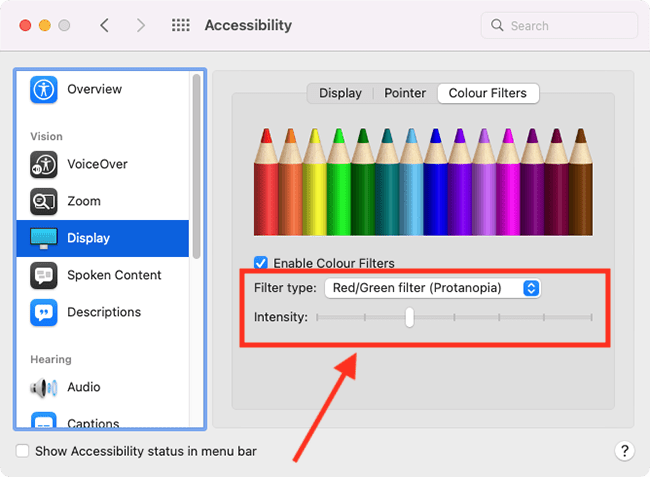Screen dimensions: 650x477
Task: Click inside the Search input field
Action: click(559, 25)
